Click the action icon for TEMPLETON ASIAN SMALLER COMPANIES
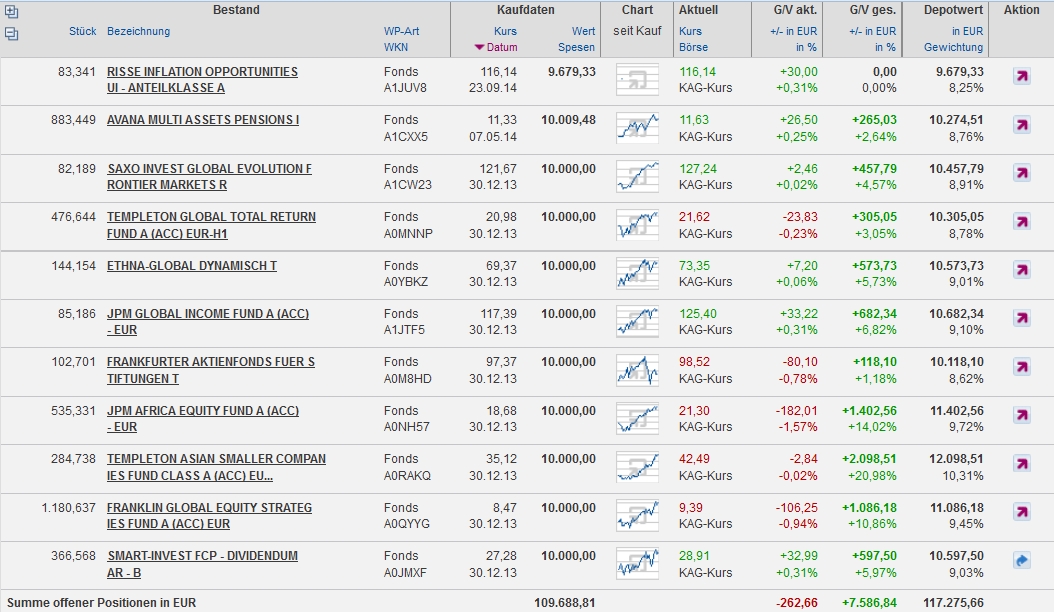 [1021, 463]
